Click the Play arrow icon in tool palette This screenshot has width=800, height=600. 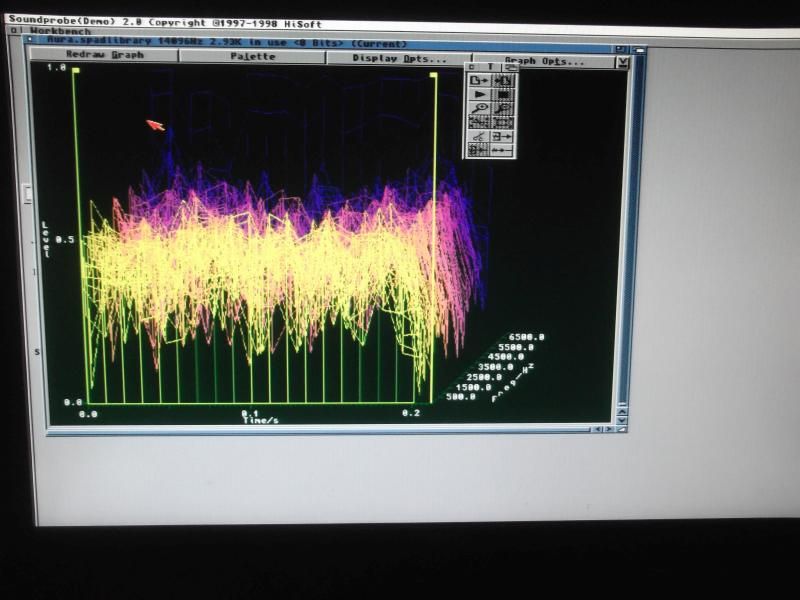pyautogui.click(x=478, y=94)
